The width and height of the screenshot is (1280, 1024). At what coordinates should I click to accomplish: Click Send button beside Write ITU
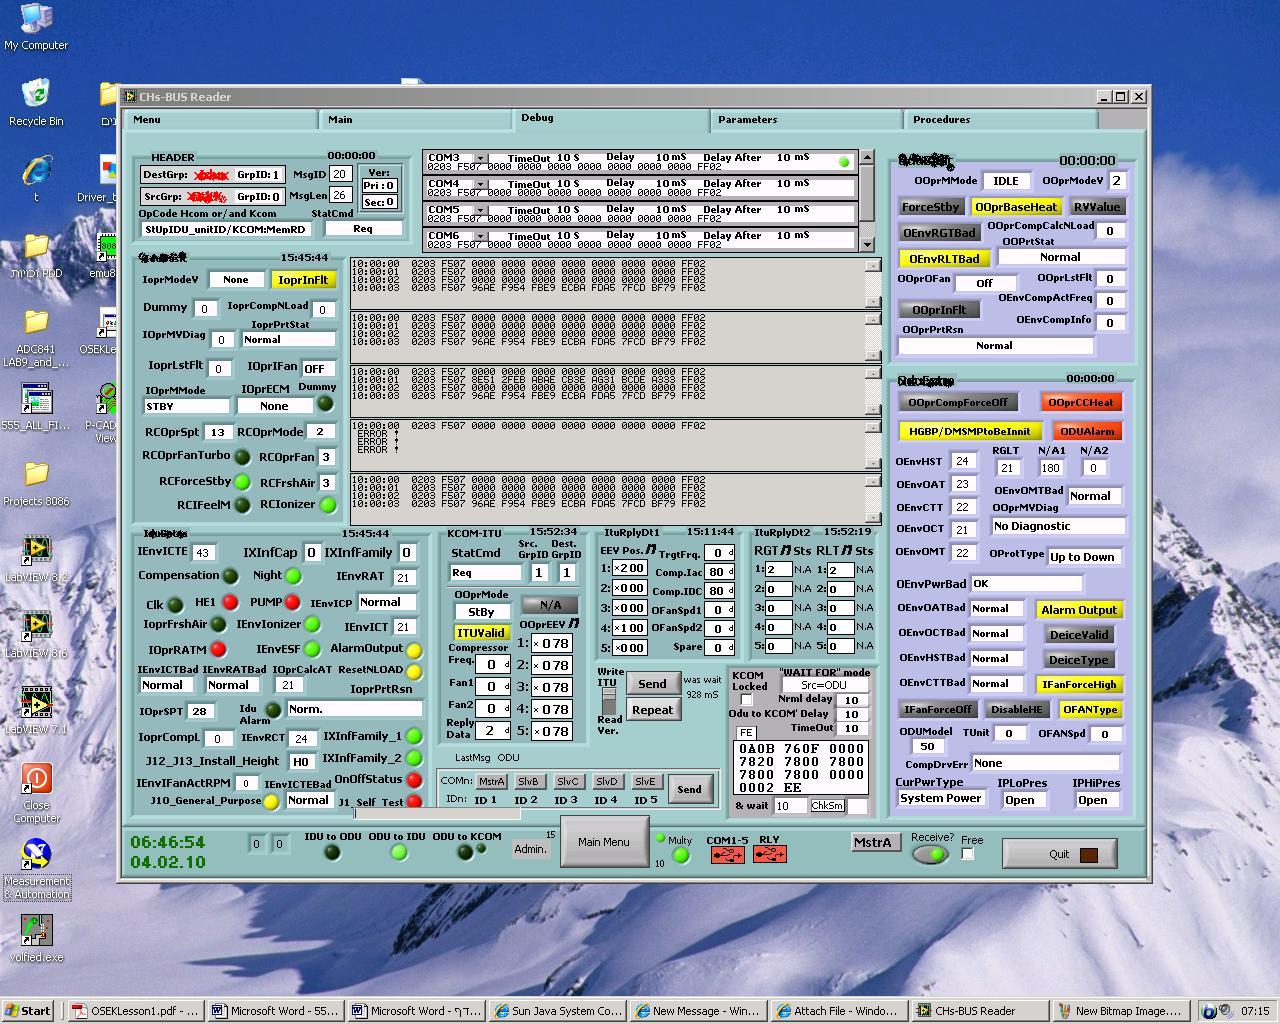click(652, 684)
